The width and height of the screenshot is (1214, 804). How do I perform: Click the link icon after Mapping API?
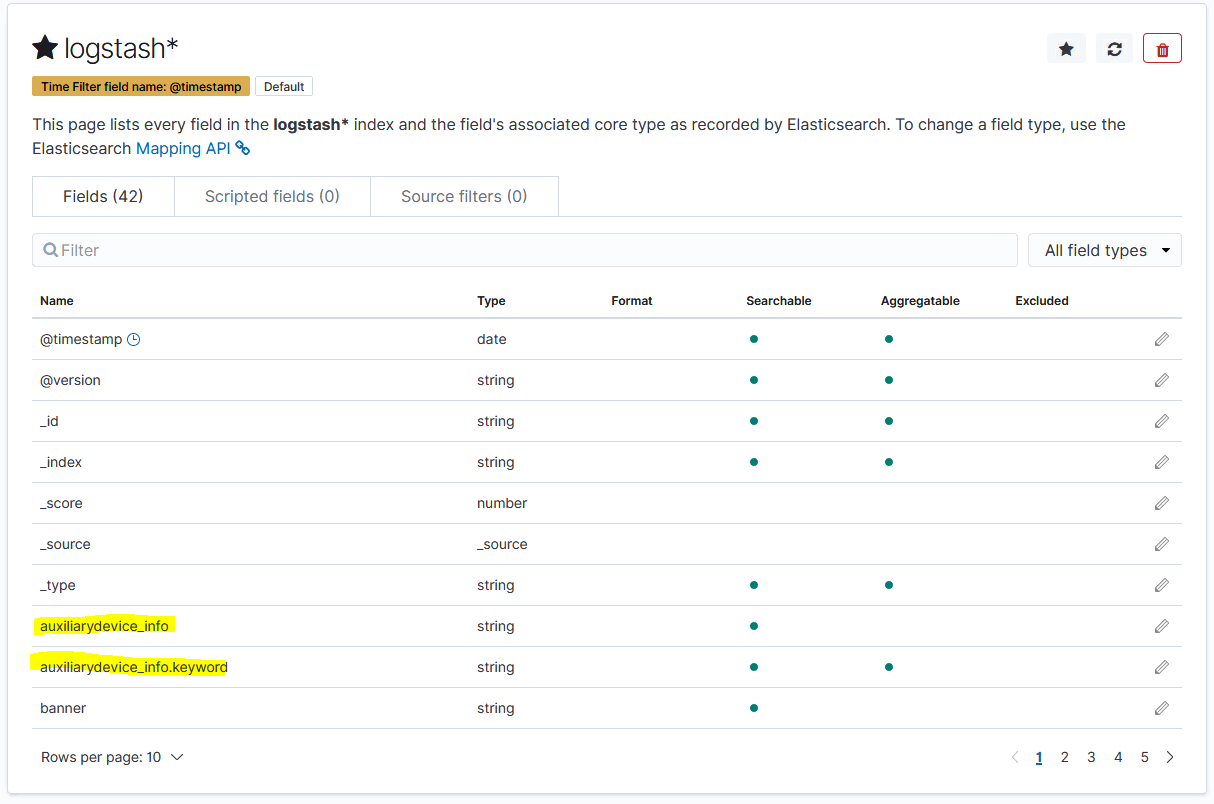coord(243,148)
